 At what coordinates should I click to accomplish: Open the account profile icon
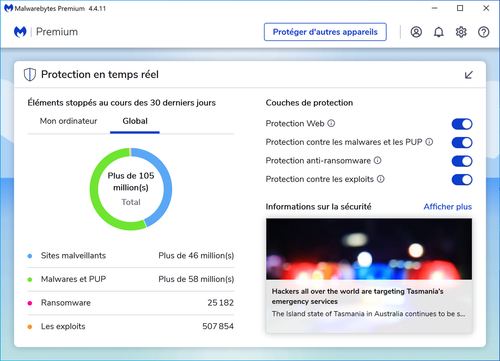point(416,32)
